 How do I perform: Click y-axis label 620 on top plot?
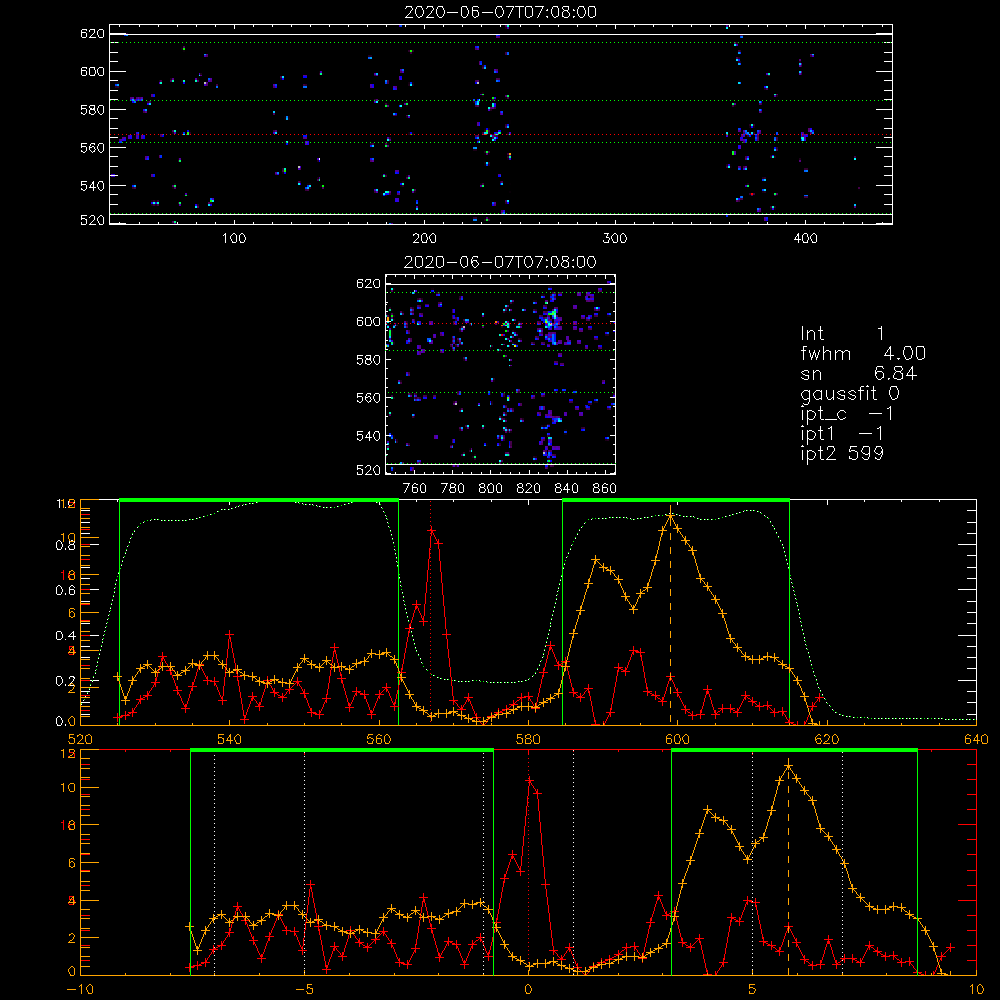[92, 33]
